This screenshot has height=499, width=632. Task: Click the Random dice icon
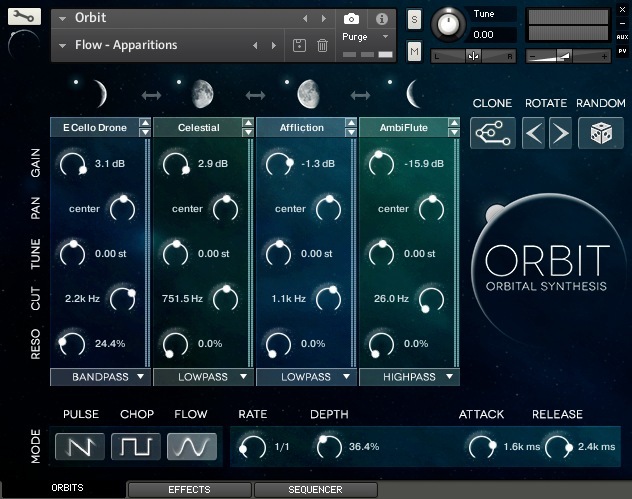pyautogui.click(x=600, y=132)
